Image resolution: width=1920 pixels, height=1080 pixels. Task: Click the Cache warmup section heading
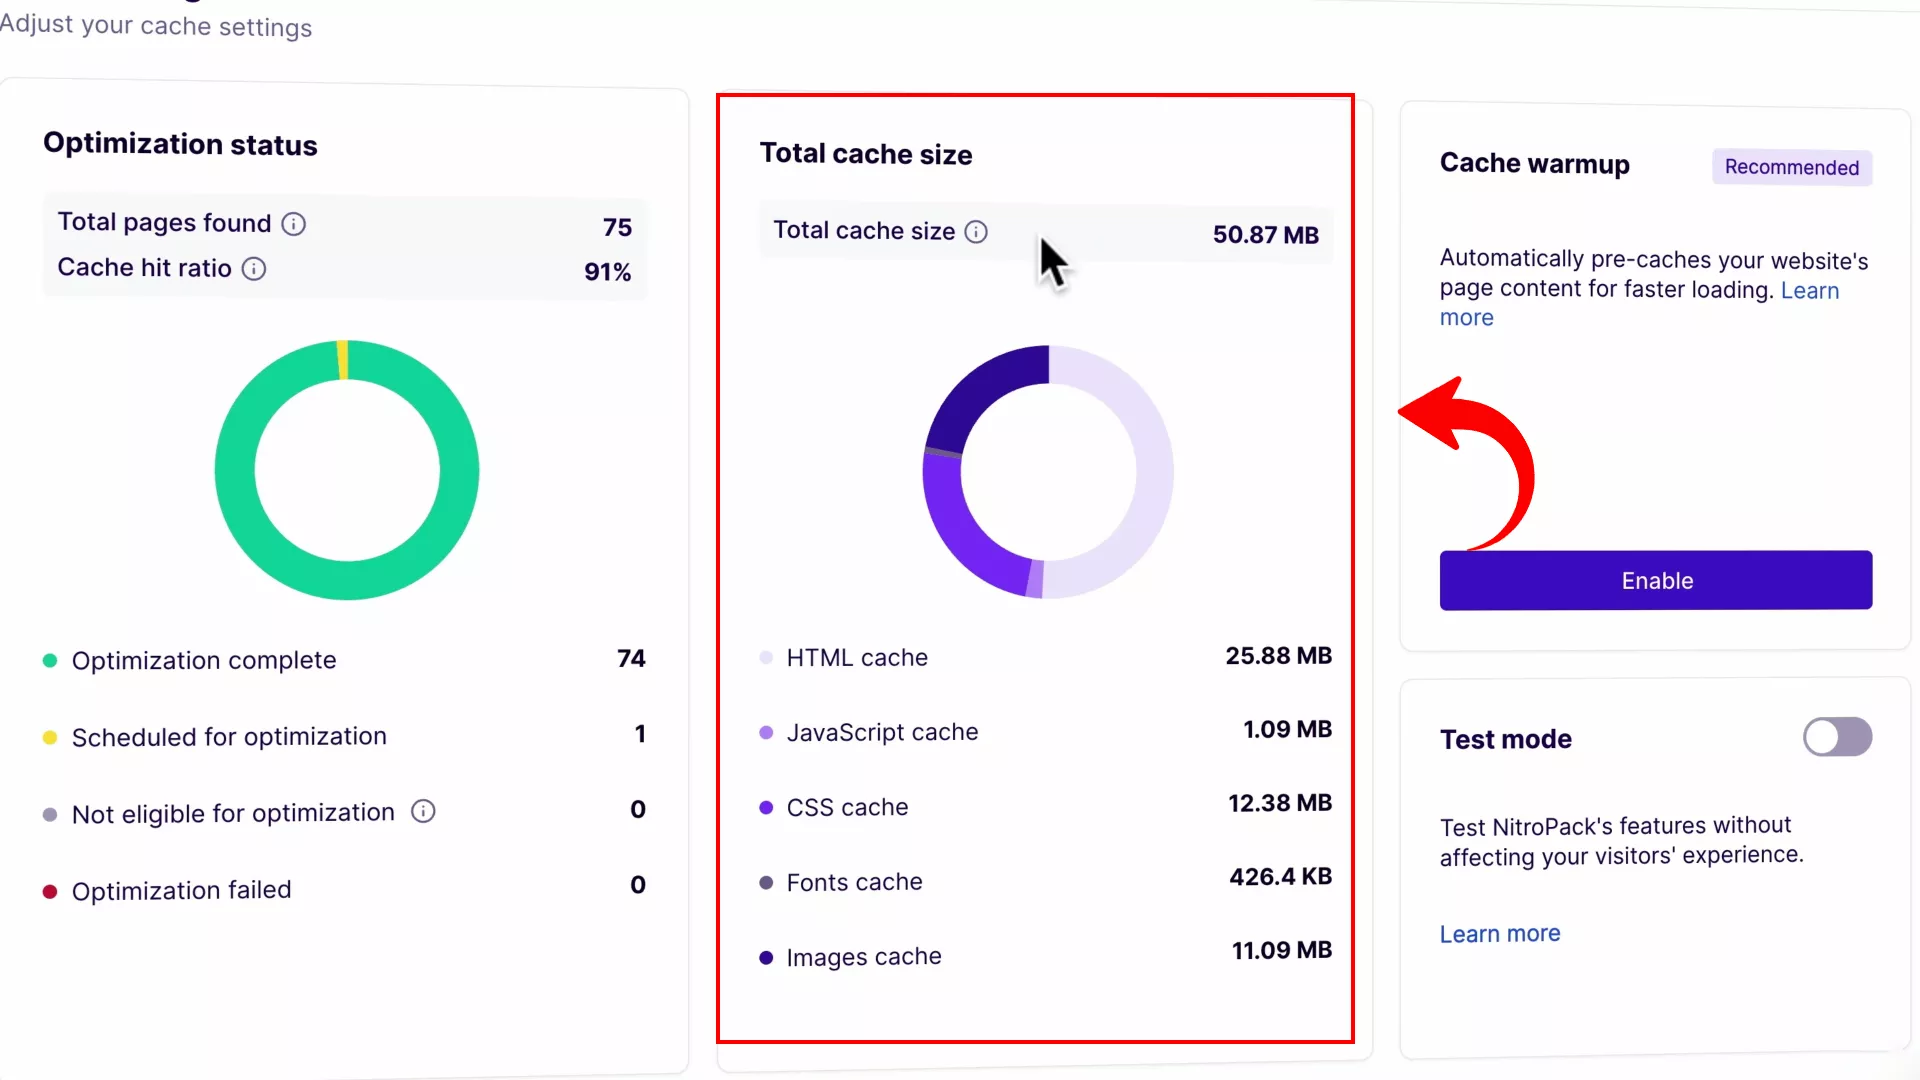click(x=1534, y=164)
